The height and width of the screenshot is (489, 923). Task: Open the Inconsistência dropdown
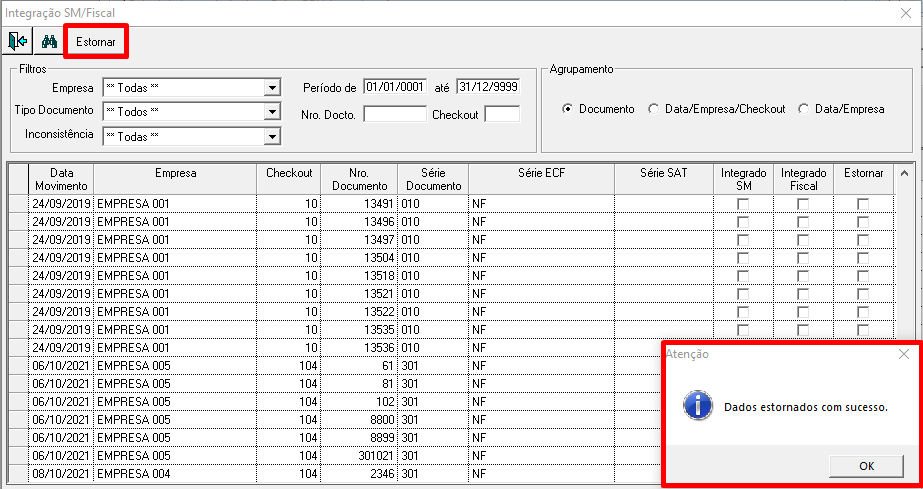coord(271,137)
